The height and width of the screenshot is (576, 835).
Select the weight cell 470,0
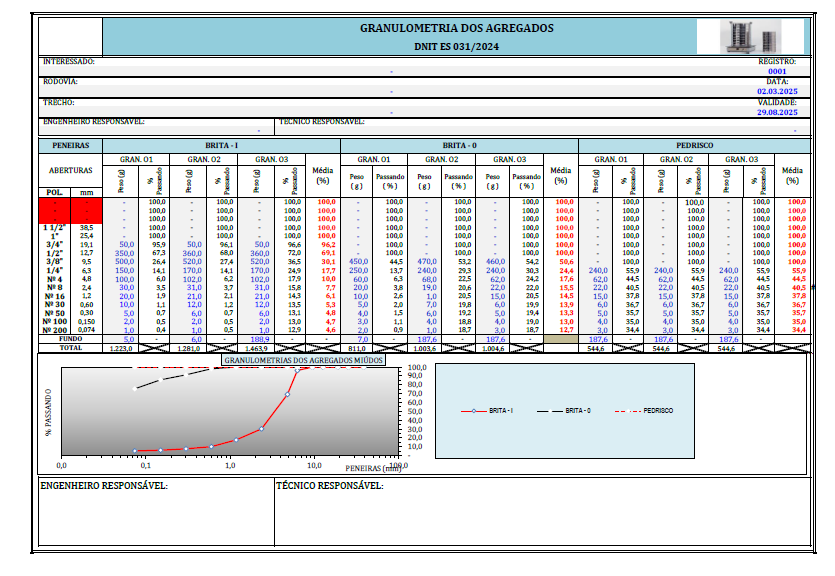(427, 262)
